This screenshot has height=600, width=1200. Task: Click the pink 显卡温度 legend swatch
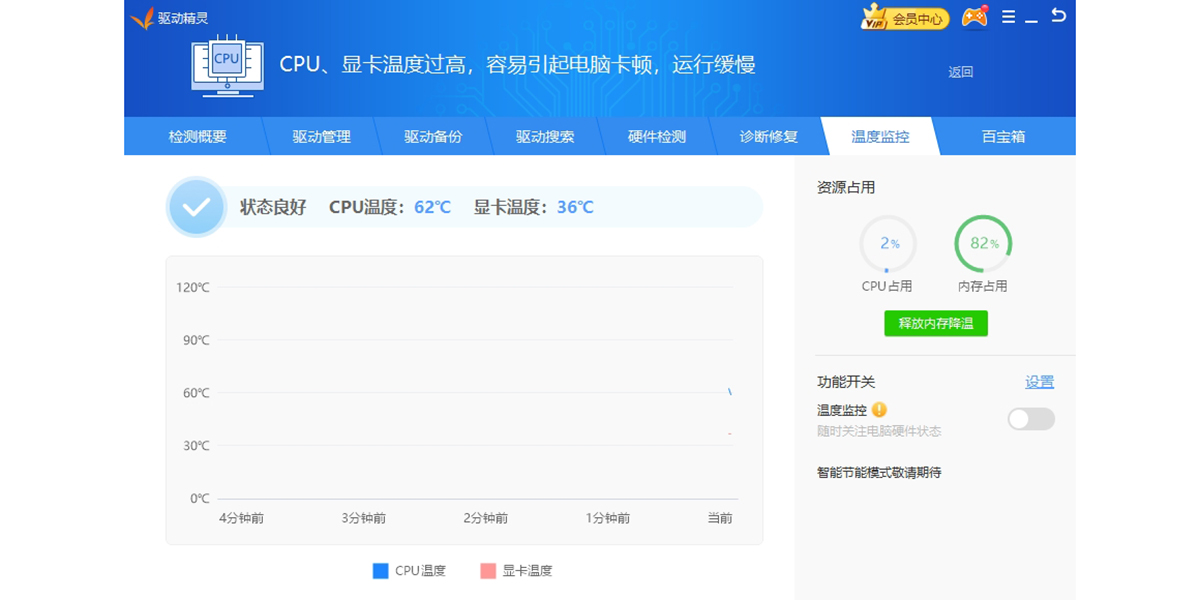(488, 571)
